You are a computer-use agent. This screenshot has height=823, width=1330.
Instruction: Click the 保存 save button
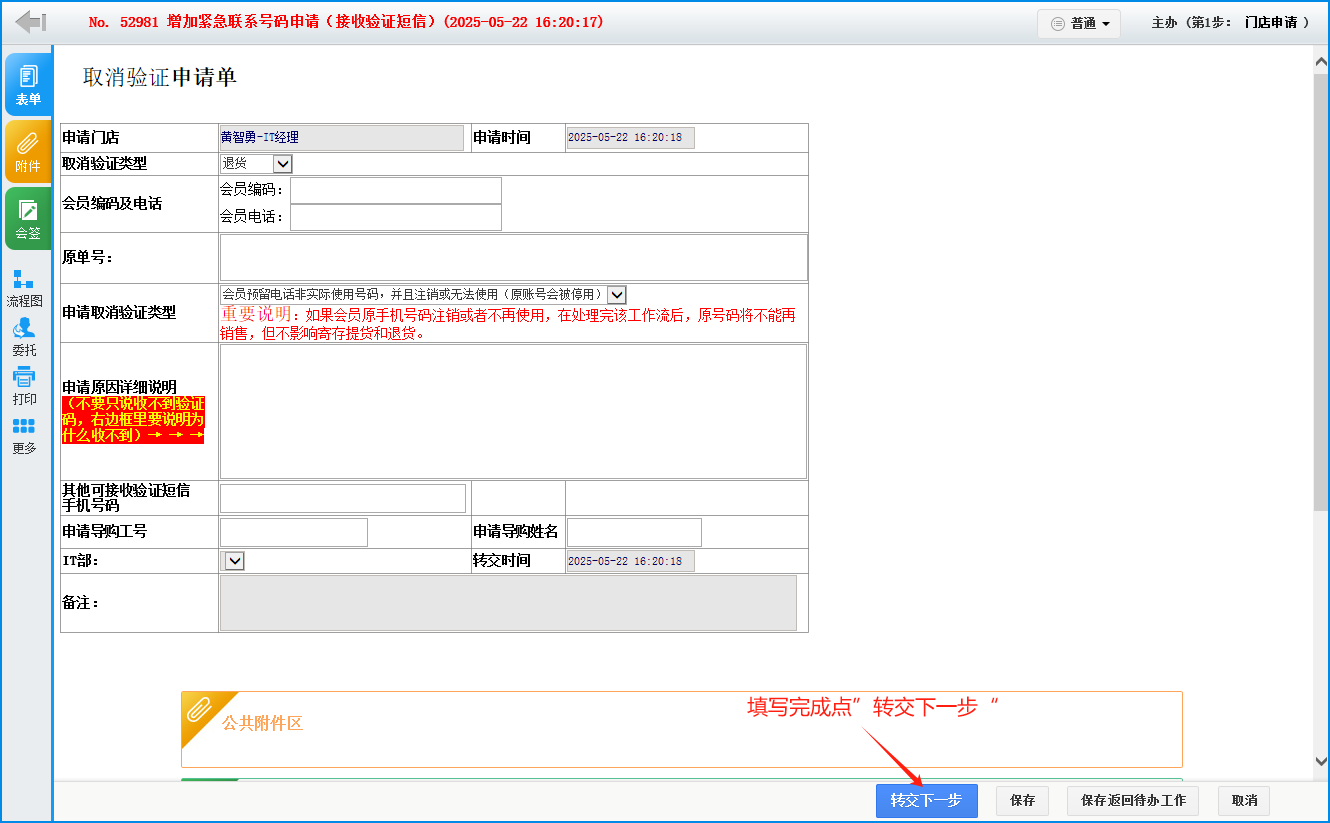click(x=1022, y=801)
